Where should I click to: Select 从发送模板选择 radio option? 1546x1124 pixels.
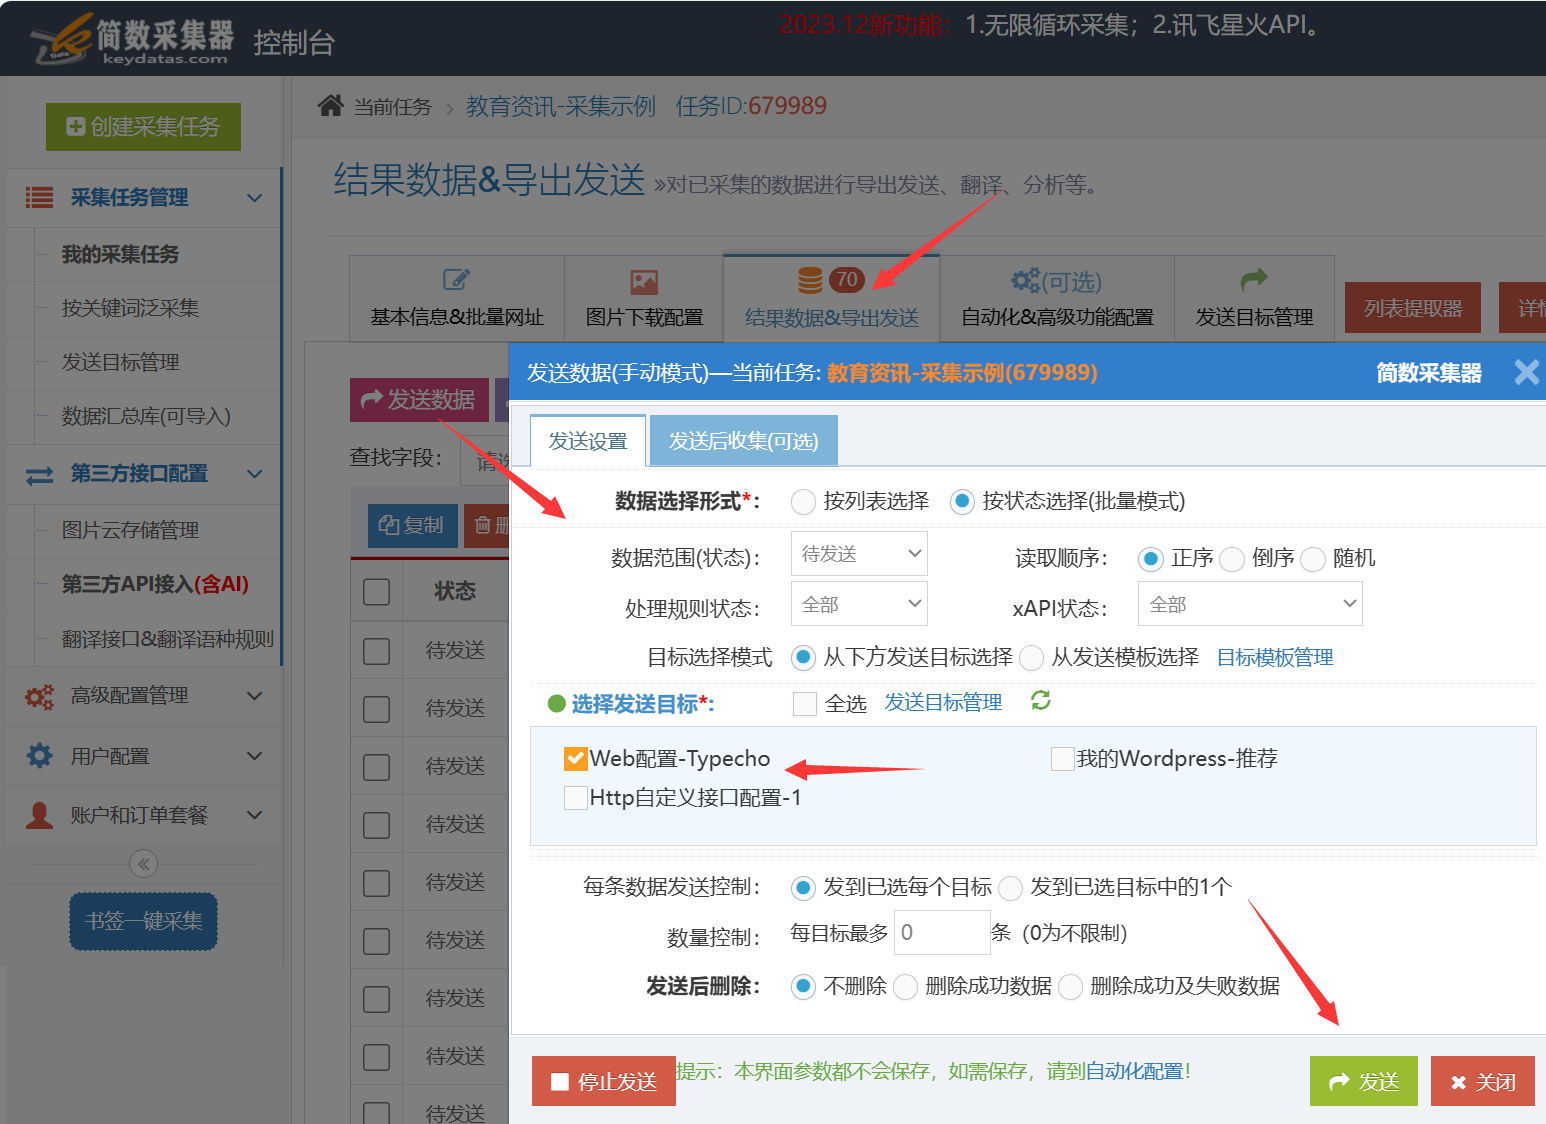1032,657
